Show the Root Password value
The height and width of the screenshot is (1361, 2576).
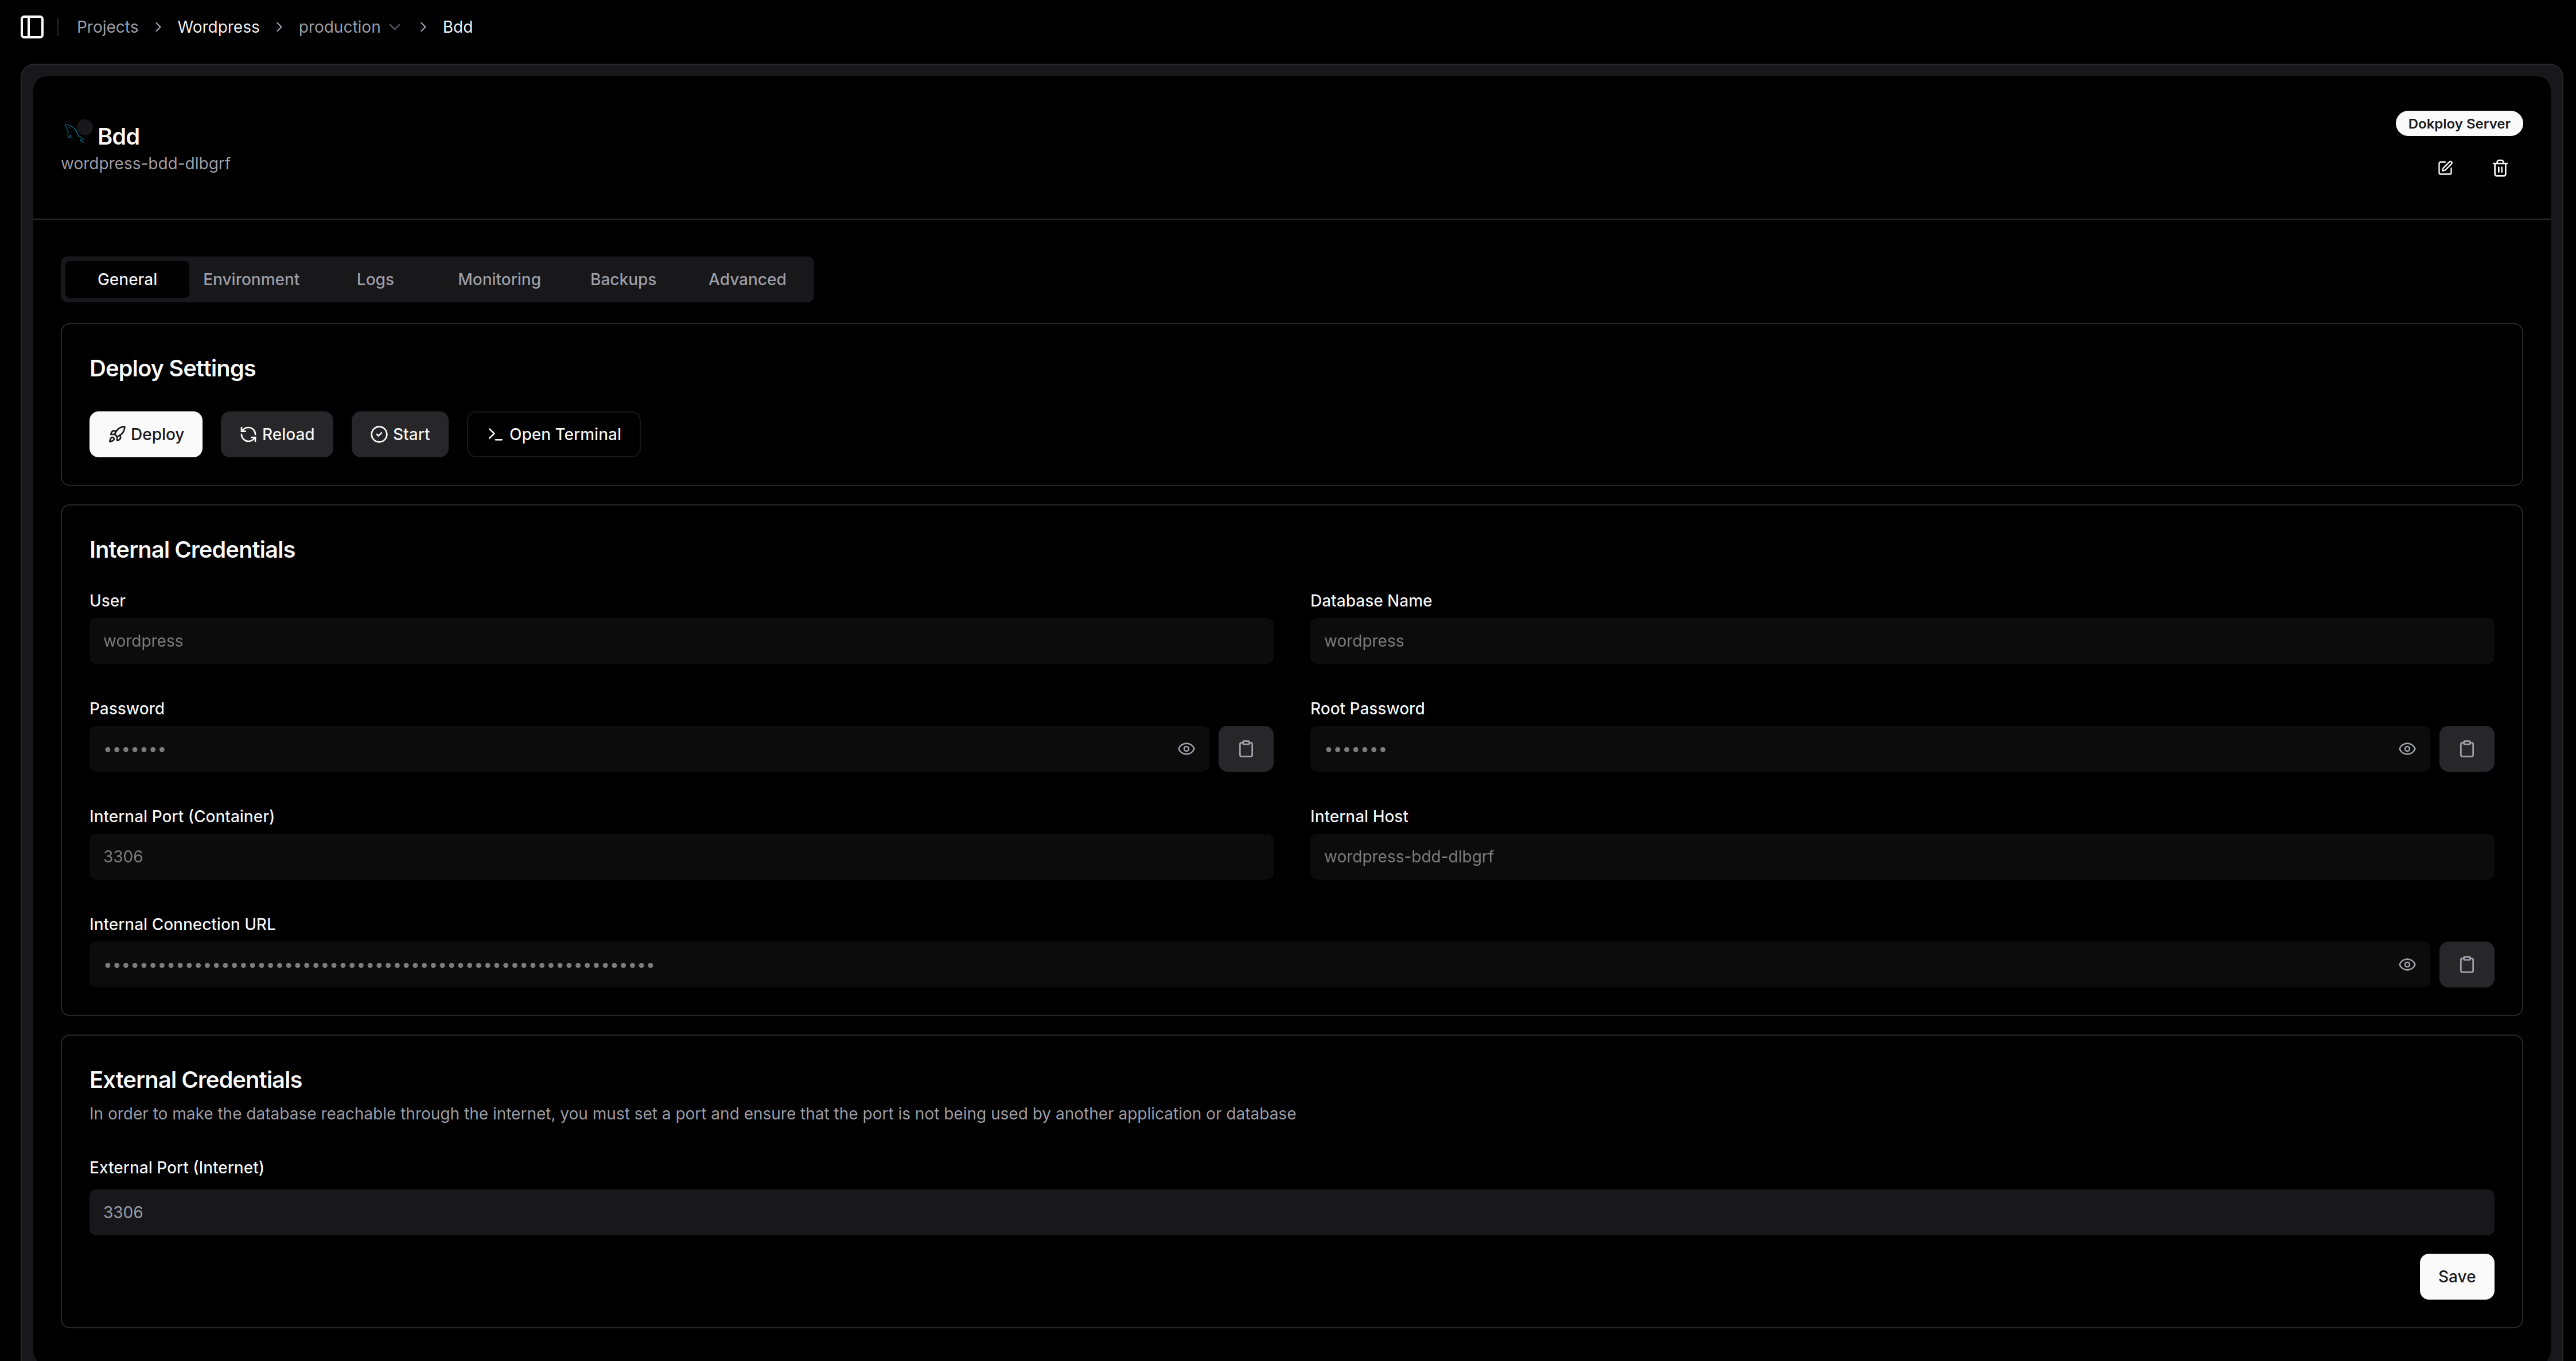[2407, 749]
